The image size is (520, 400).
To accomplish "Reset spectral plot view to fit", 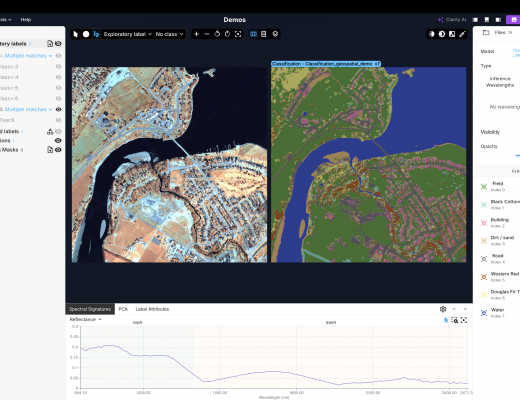I will pos(464,320).
